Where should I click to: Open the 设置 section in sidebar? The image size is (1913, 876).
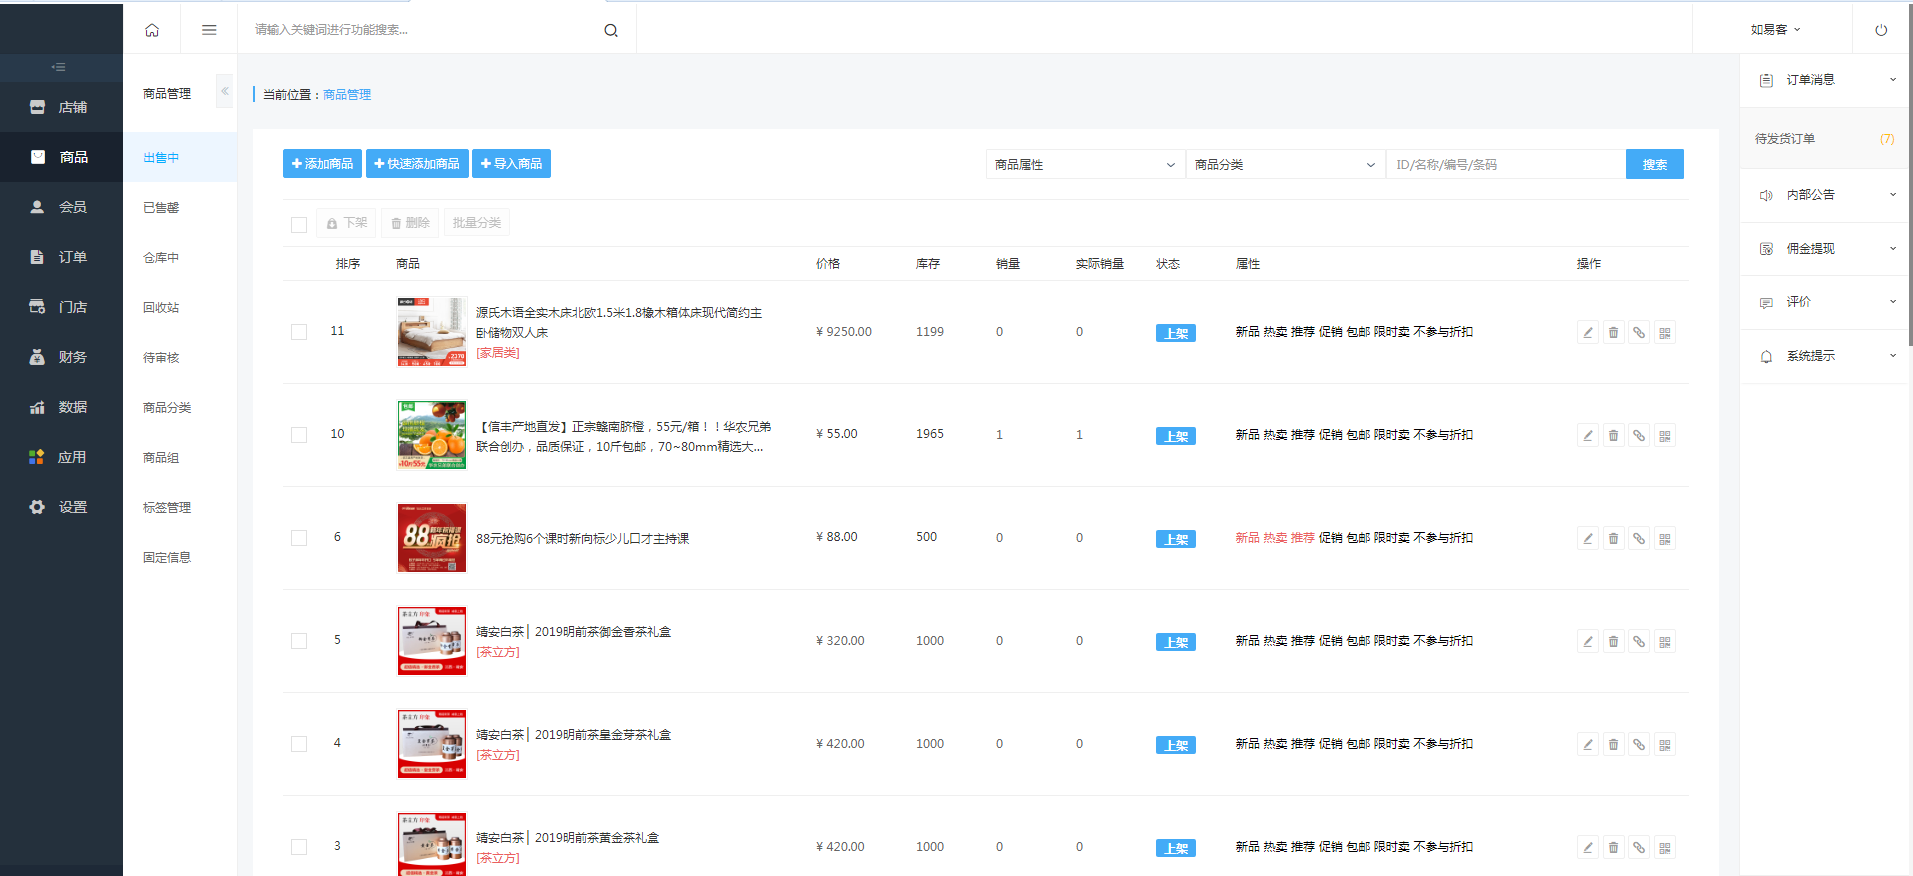61,507
